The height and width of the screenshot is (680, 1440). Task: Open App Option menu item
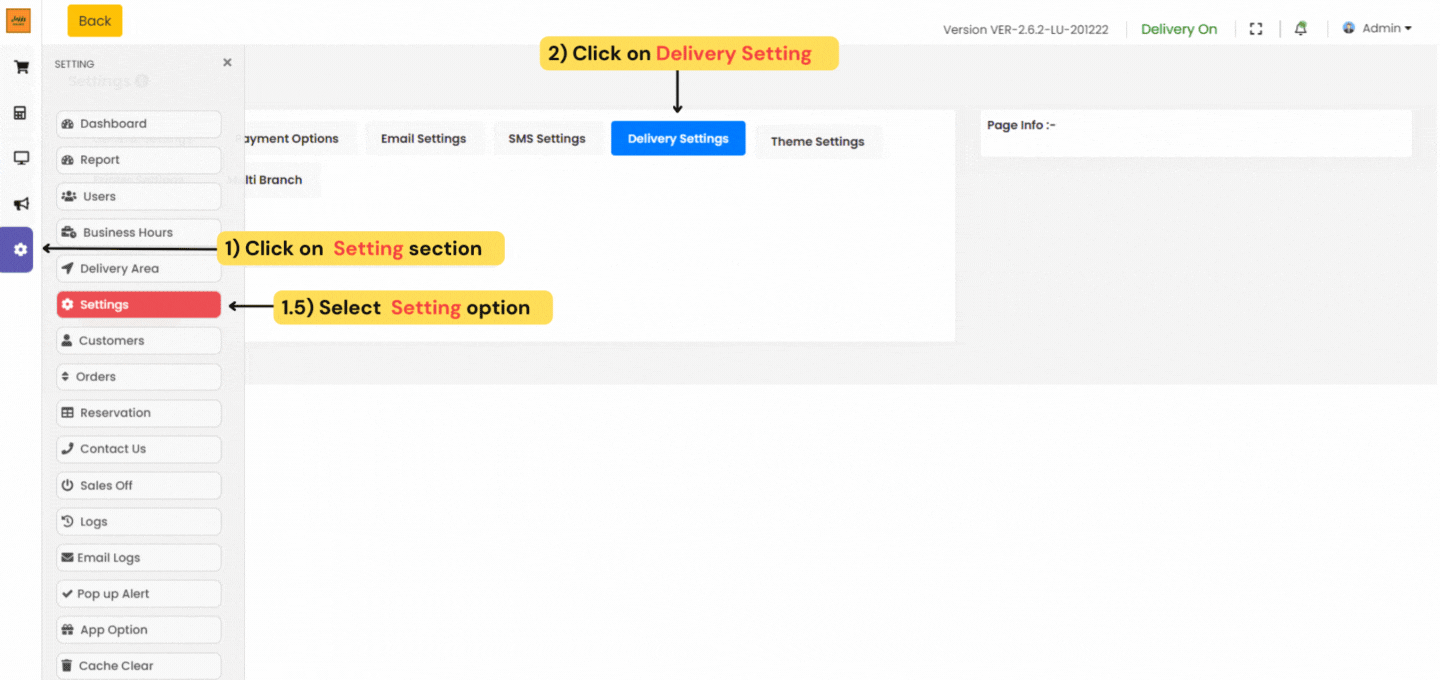click(139, 629)
